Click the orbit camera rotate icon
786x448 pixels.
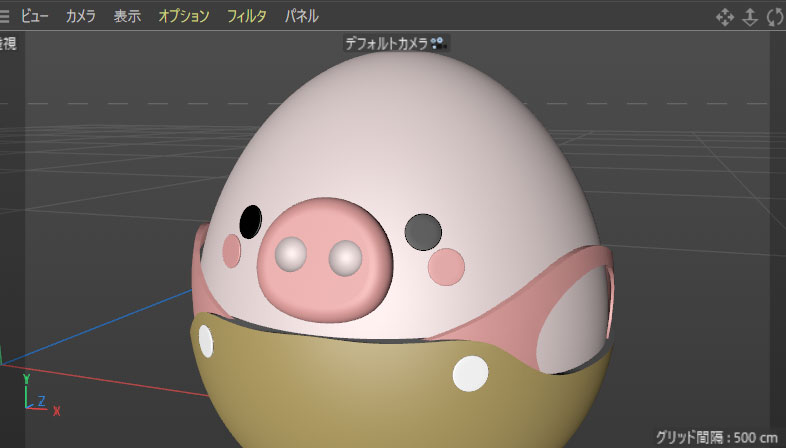coord(775,17)
